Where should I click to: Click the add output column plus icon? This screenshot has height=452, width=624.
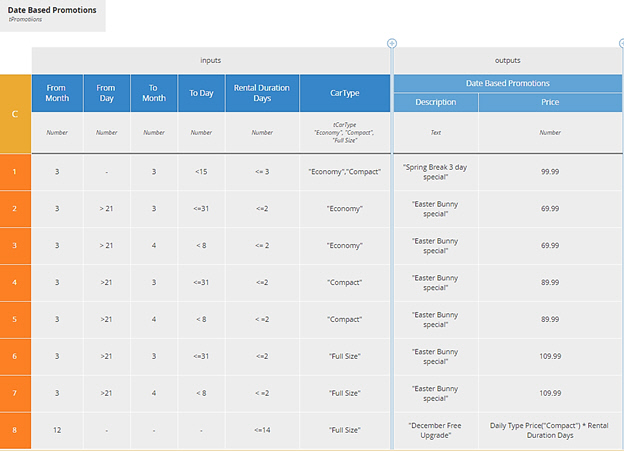click(621, 43)
